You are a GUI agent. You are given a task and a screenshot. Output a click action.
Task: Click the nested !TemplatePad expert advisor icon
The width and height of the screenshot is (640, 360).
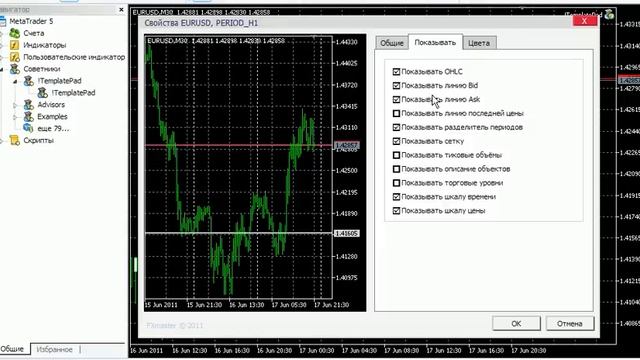(x=42, y=93)
